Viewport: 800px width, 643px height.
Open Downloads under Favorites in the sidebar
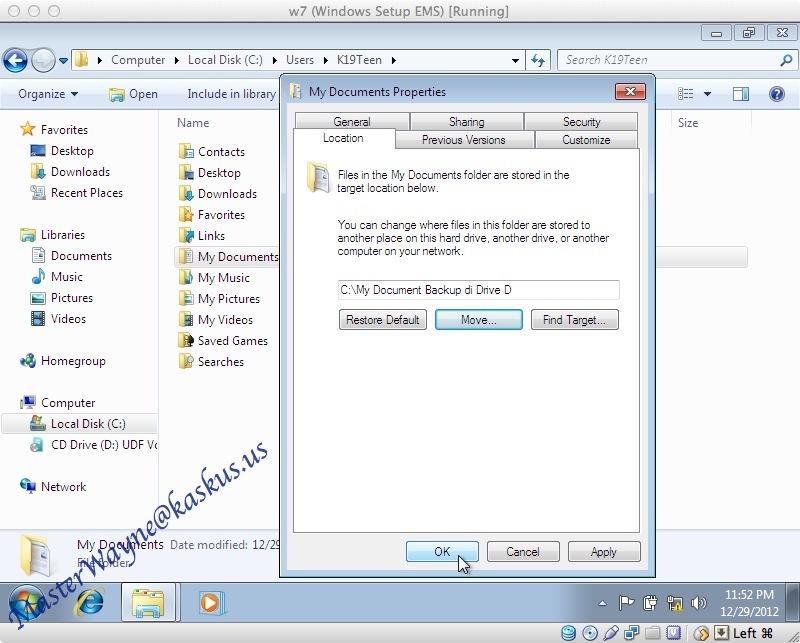(80, 171)
